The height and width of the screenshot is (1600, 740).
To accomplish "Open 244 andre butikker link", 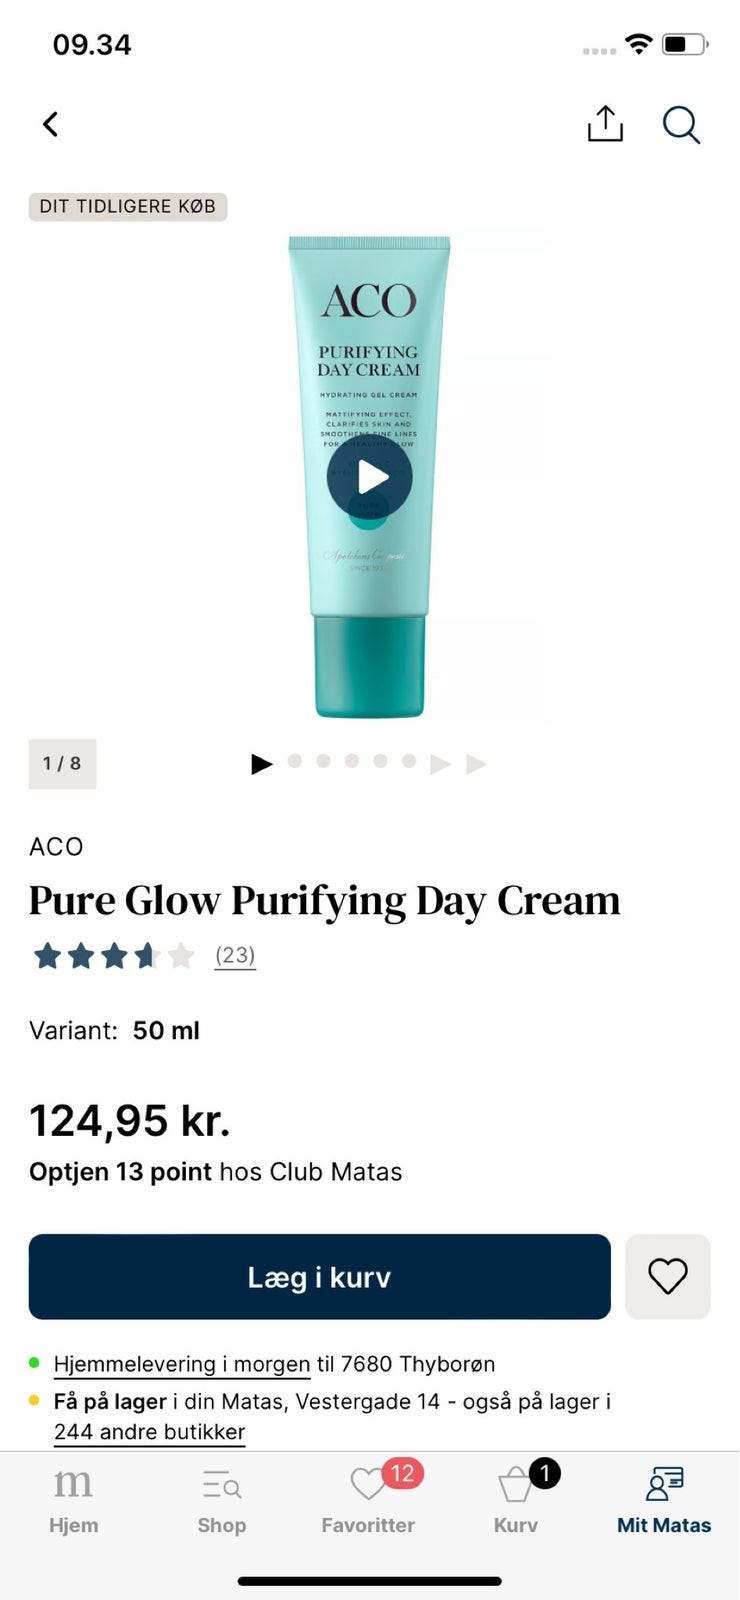I will [150, 1432].
